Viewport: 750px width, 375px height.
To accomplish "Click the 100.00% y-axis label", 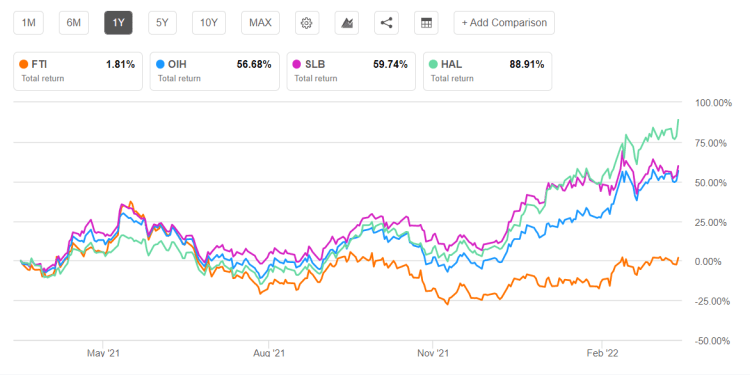I will tap(713, 103).
